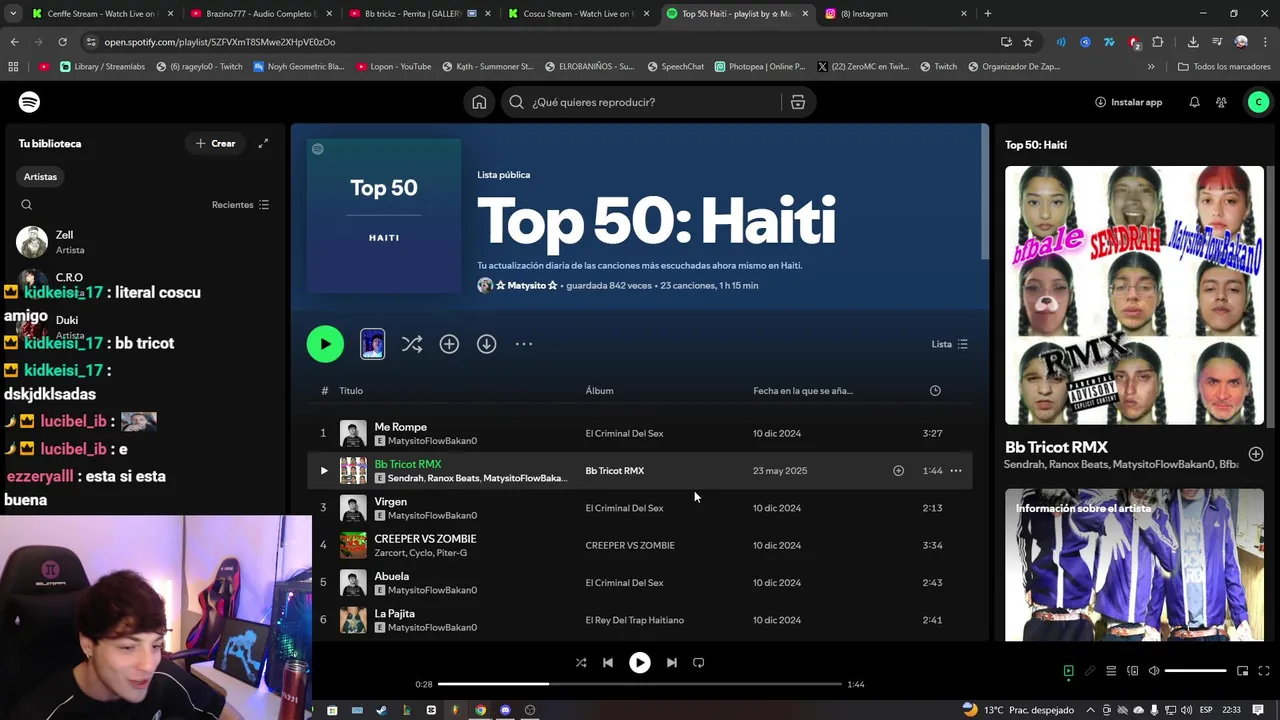
Task: Click the Top 50 Haiti cover image
Action: click(384, 216)
